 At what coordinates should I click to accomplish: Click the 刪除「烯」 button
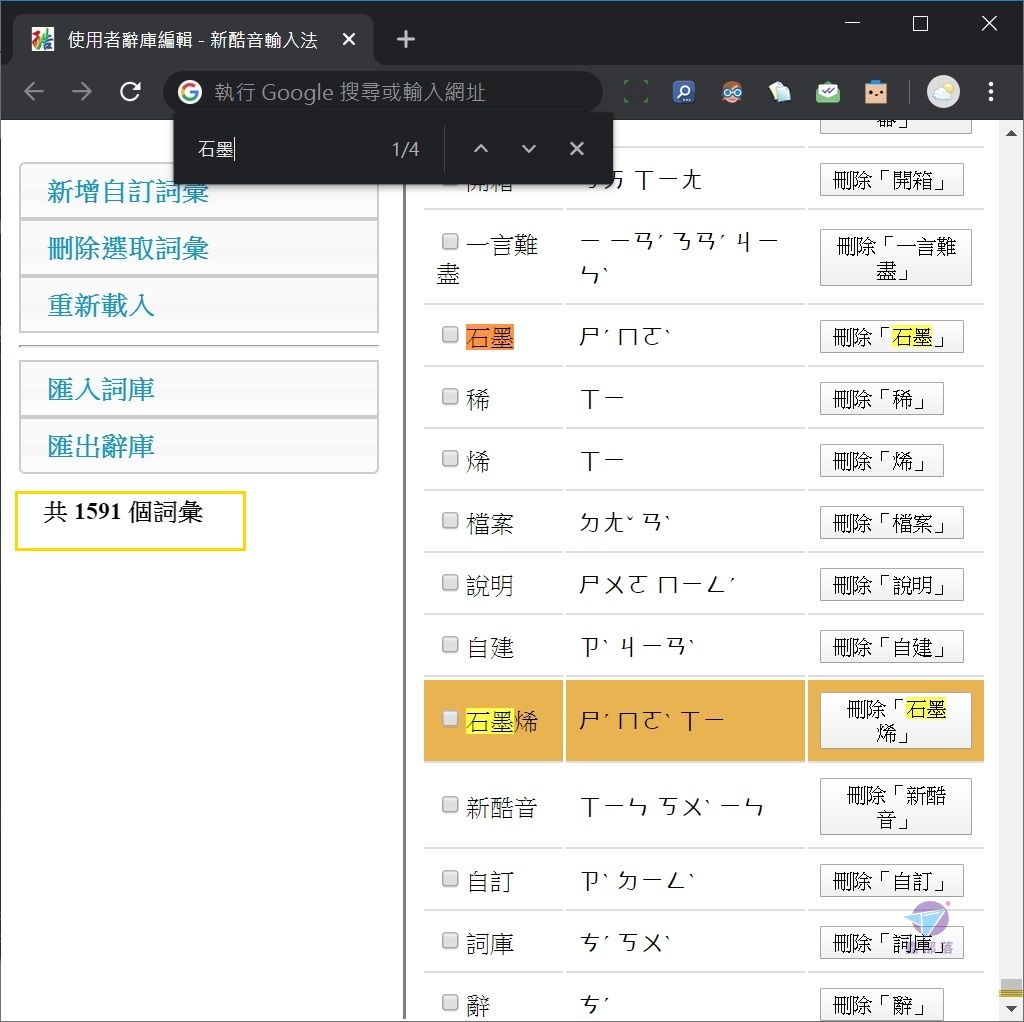[x=882, y=460]
